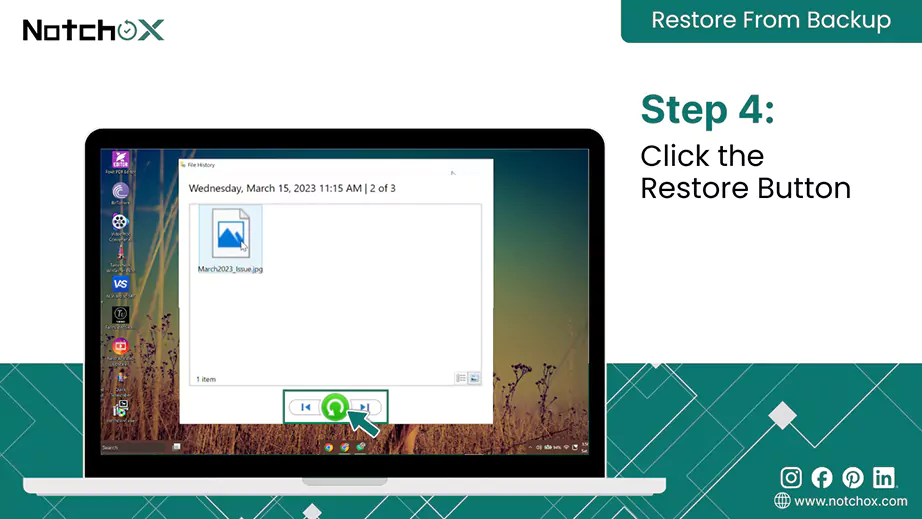Open the volume control in the system tray
The width and height of the screenshot is (922, 519).
[539, 447]
